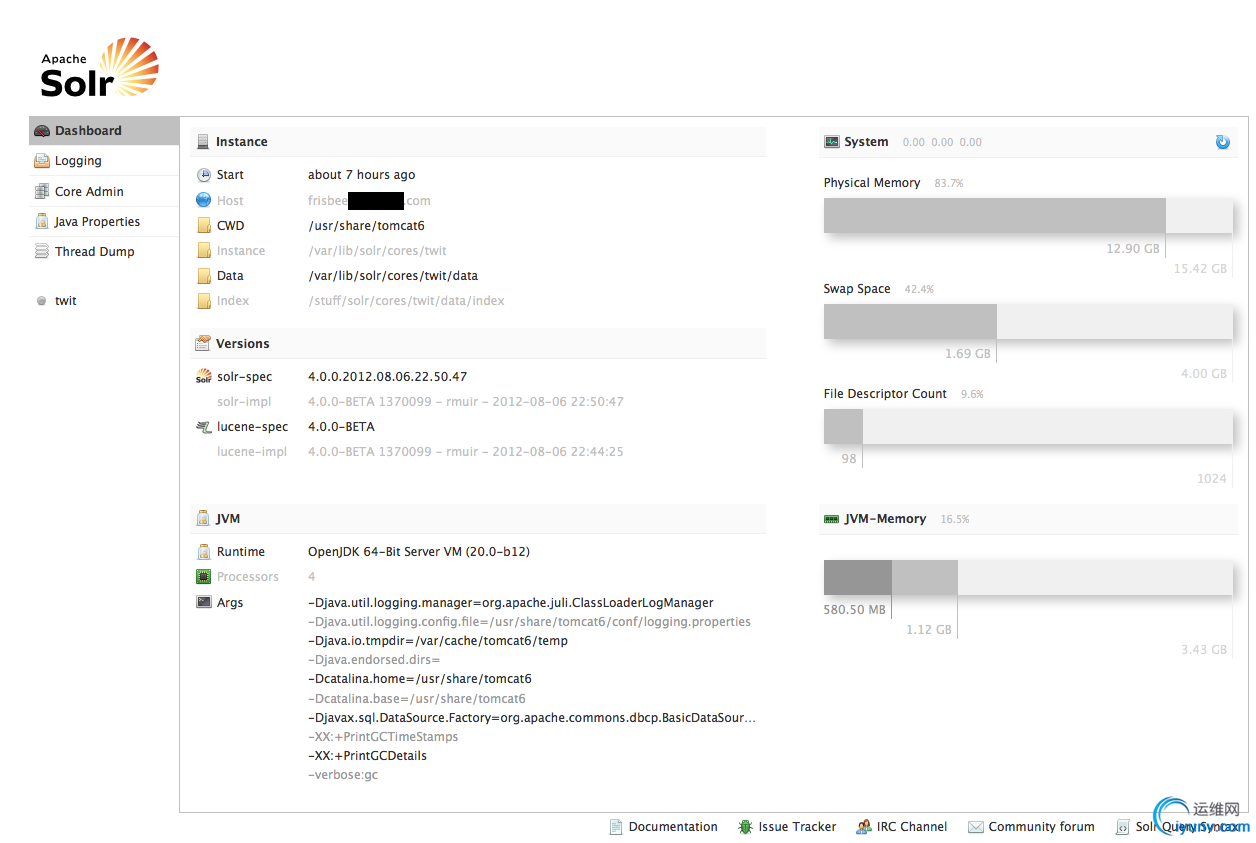Click the icon beside Runtime
The height and width of the screenshot is (843, 1256).
[x=204, y=552]
